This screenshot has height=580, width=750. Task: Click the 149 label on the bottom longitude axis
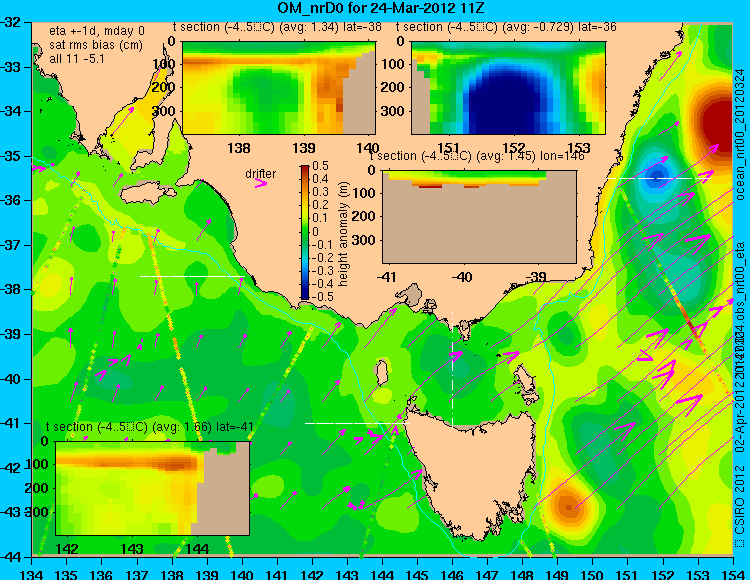pos(558,574)
